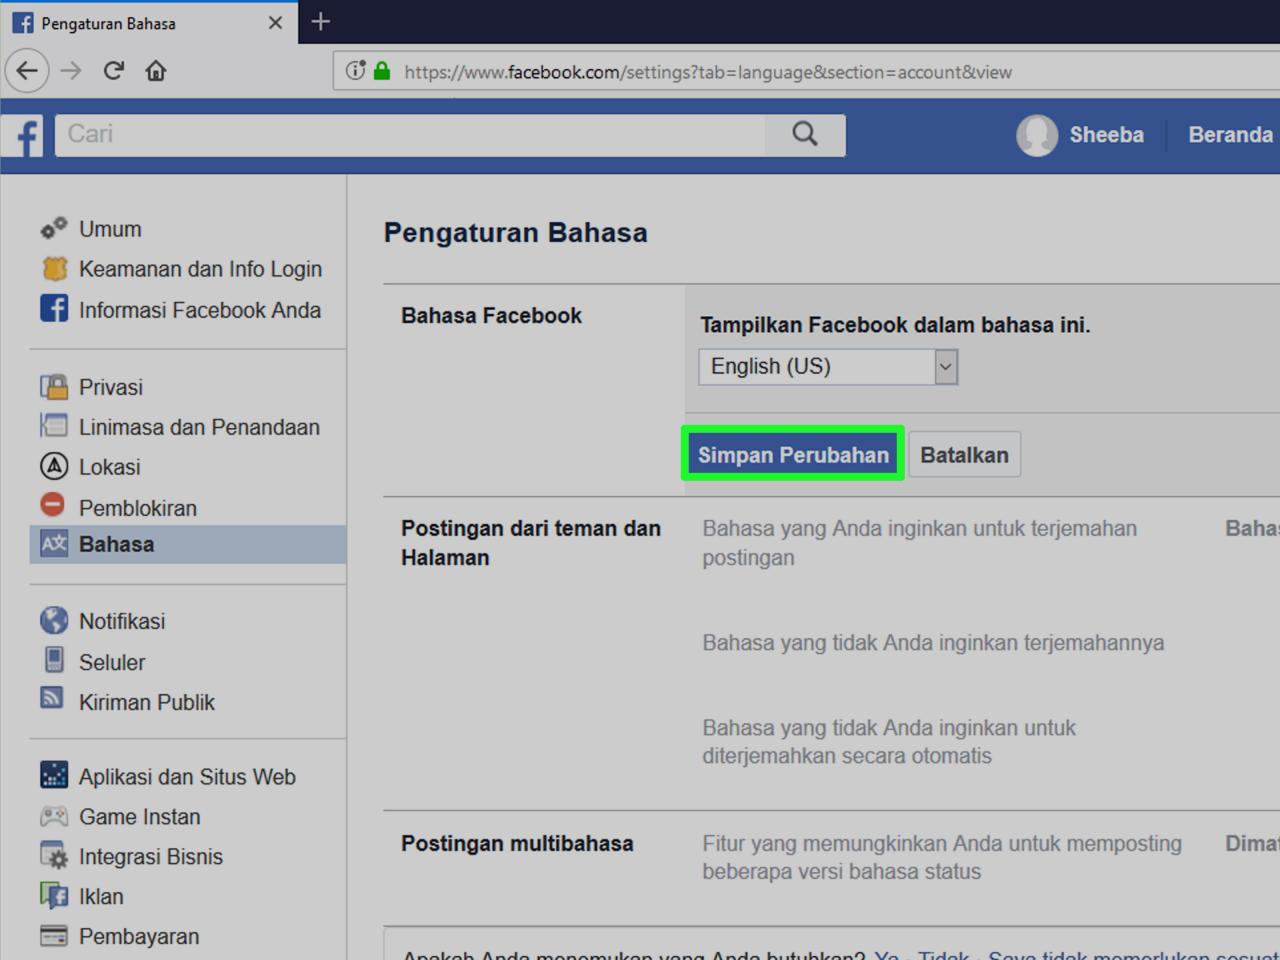
Task: Click Ya feedback link
Action: pos(886,955)
